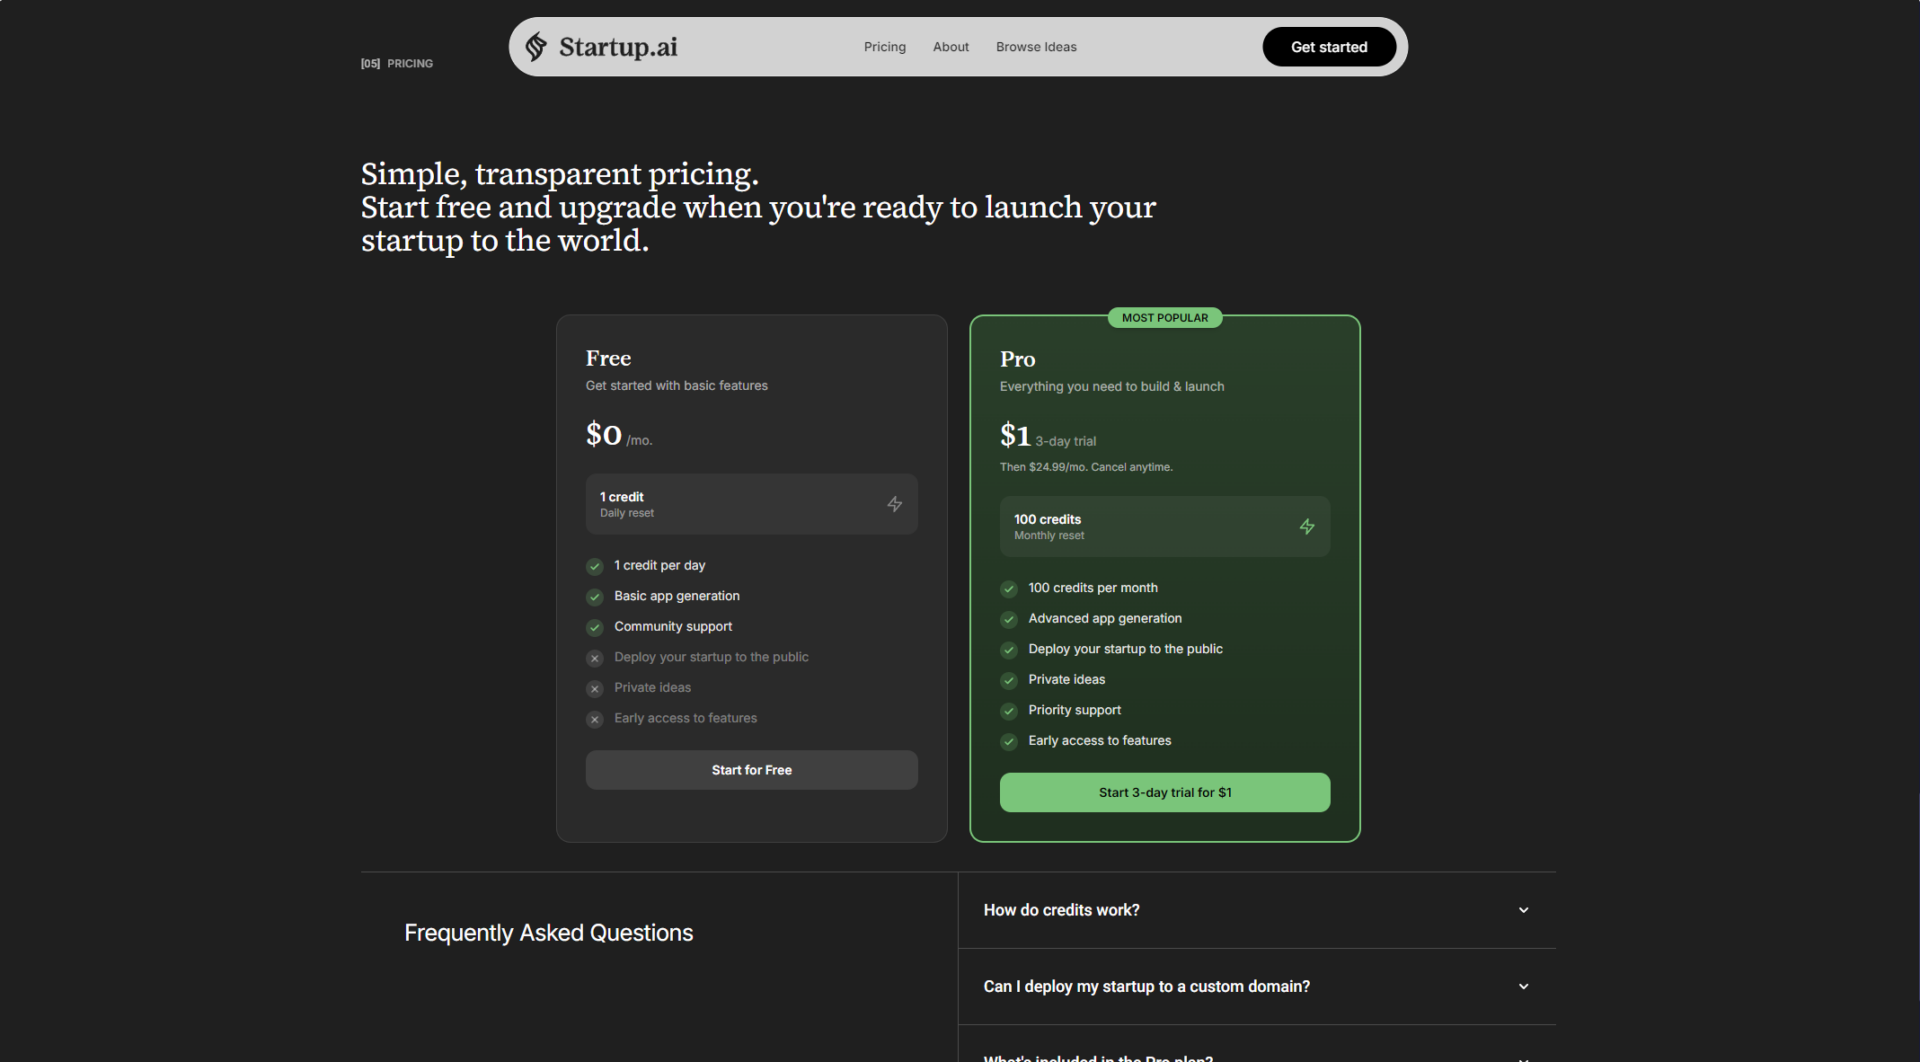Click the green lightning bolt in 100 credits box
This screenshot has width=1920, height=1062.
pos(1306,527)
